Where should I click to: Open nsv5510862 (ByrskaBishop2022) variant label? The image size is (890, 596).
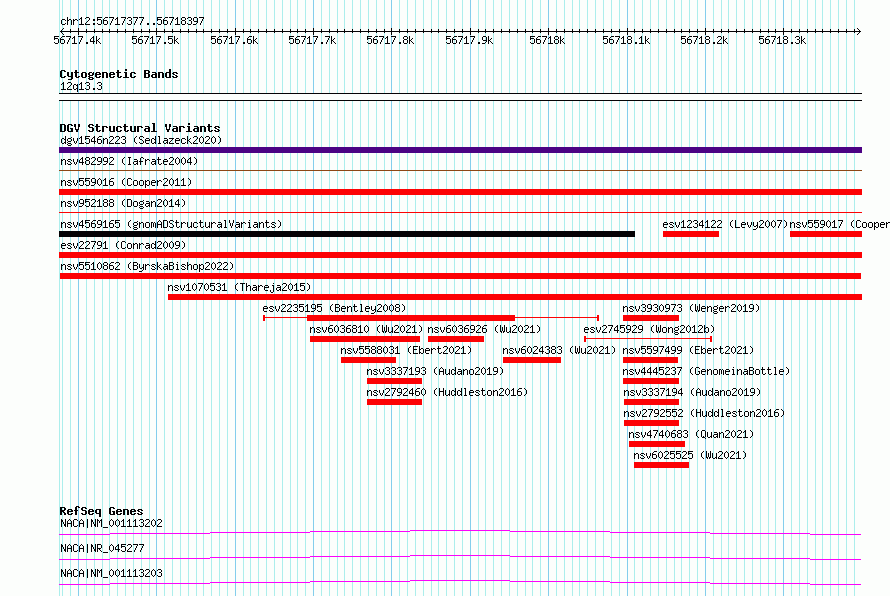(x=147, y=266)
